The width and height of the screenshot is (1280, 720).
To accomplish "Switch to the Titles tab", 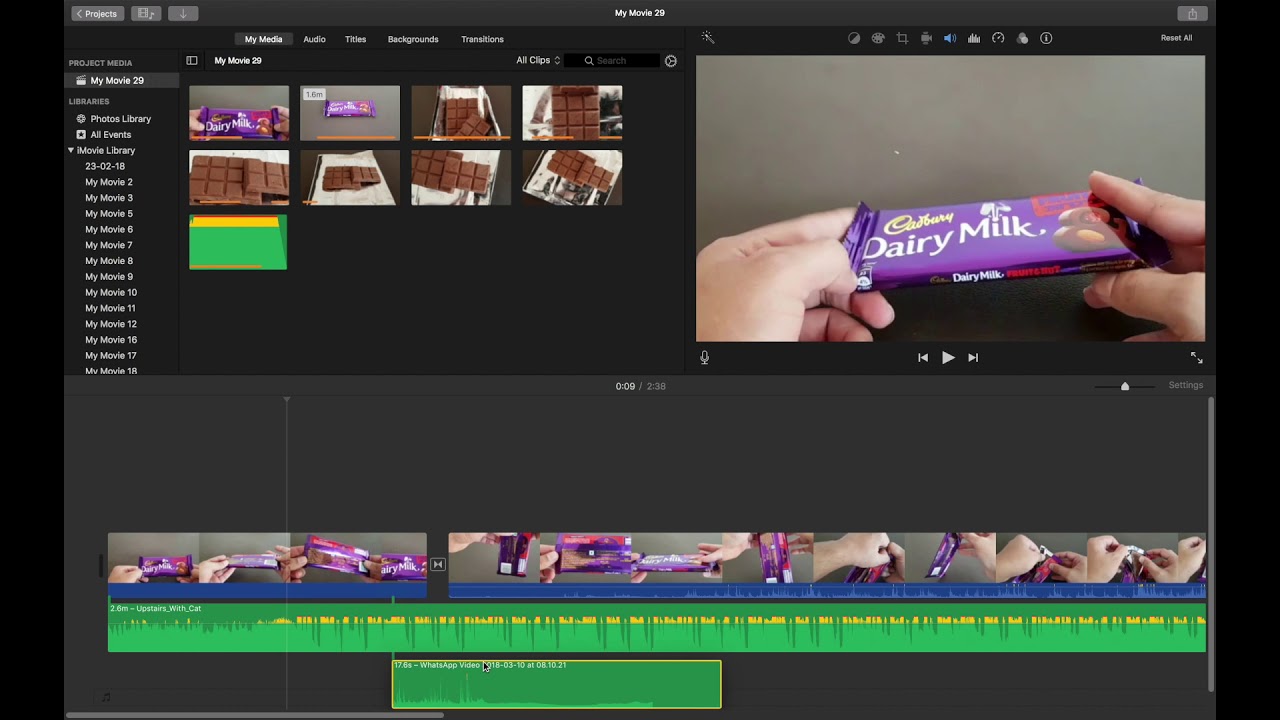I will 355,39.
